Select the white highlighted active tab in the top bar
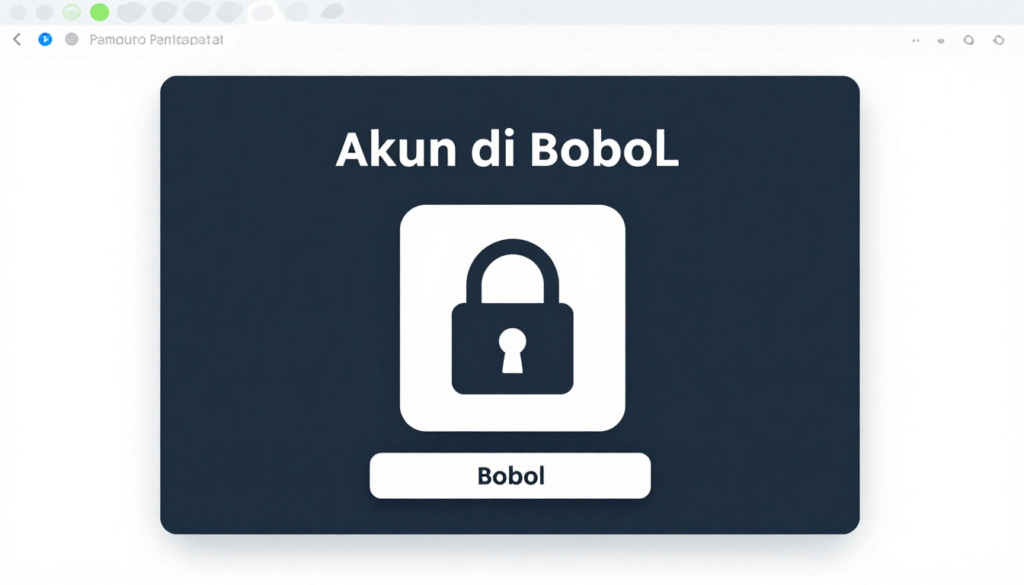 (263, 12)
